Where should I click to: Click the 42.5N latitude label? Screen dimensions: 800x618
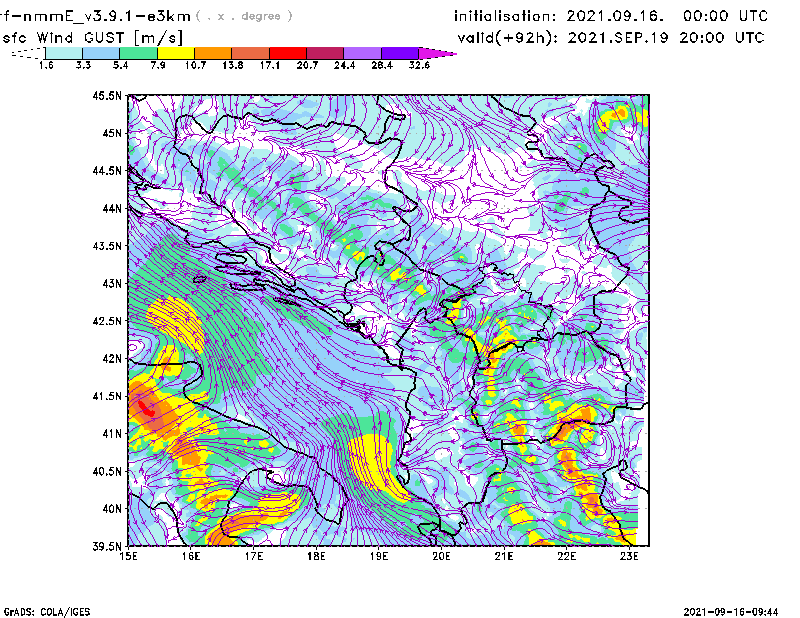tap(107, 321)
